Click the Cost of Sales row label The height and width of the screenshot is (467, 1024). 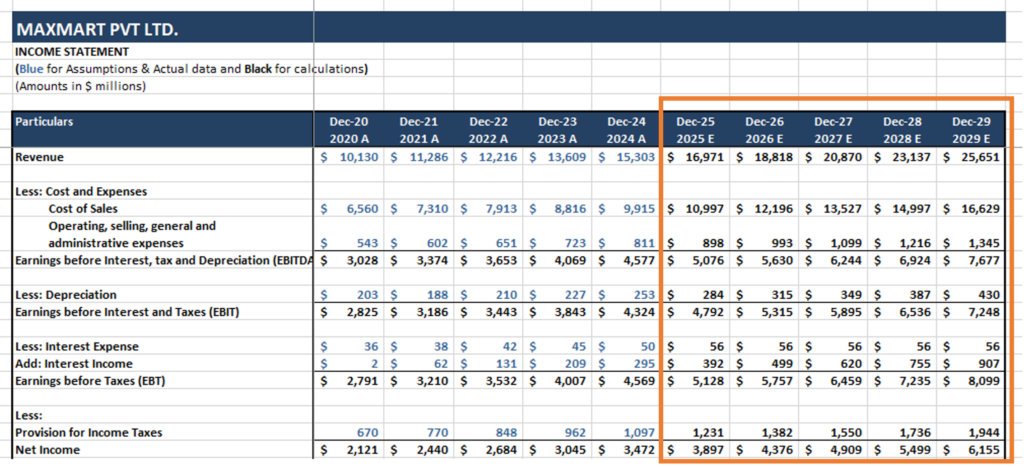pyautogui.click(x=83, y=209)
